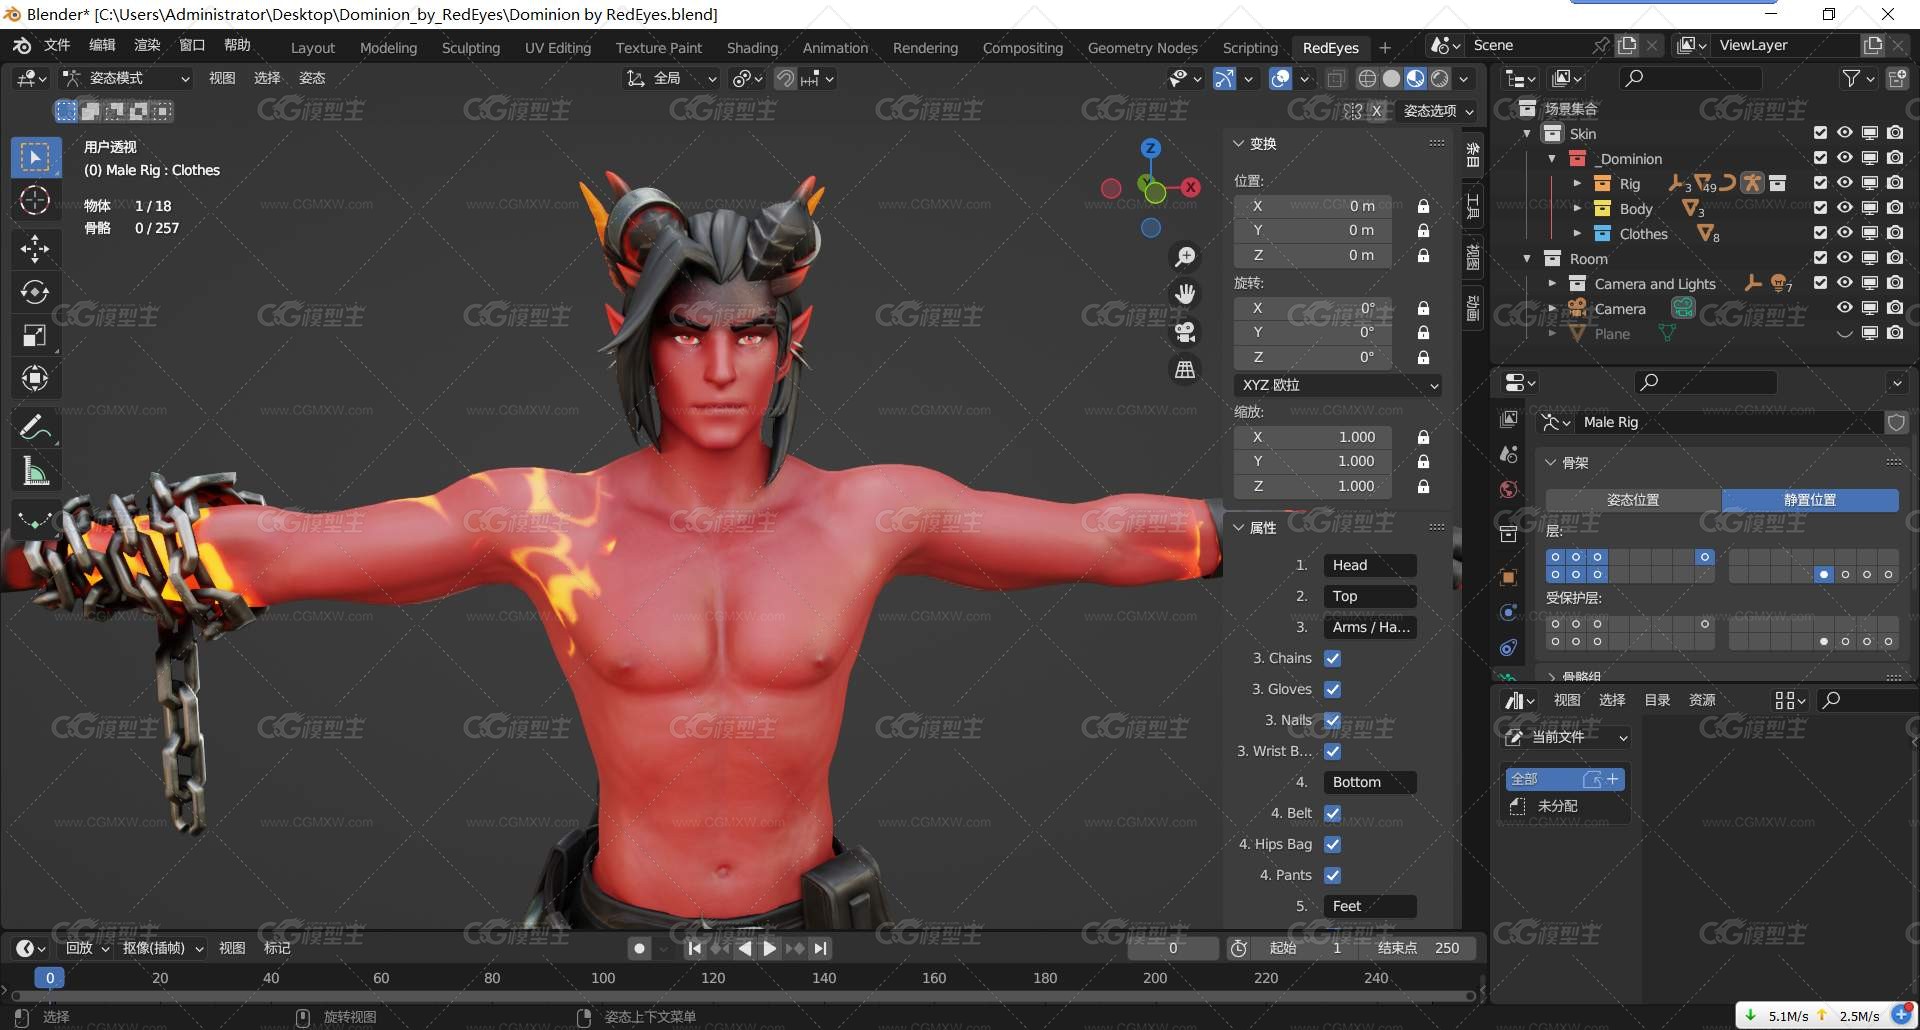Toggle gizmo display icon
Screen dimensions: 1920x1030
click(x=1225, y=78)
